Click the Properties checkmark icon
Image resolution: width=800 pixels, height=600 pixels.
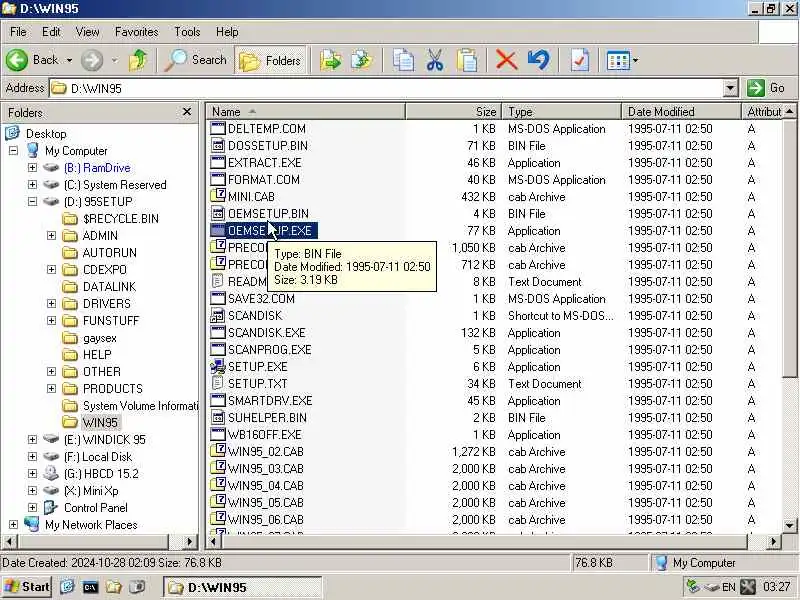[x=580, y=60]
